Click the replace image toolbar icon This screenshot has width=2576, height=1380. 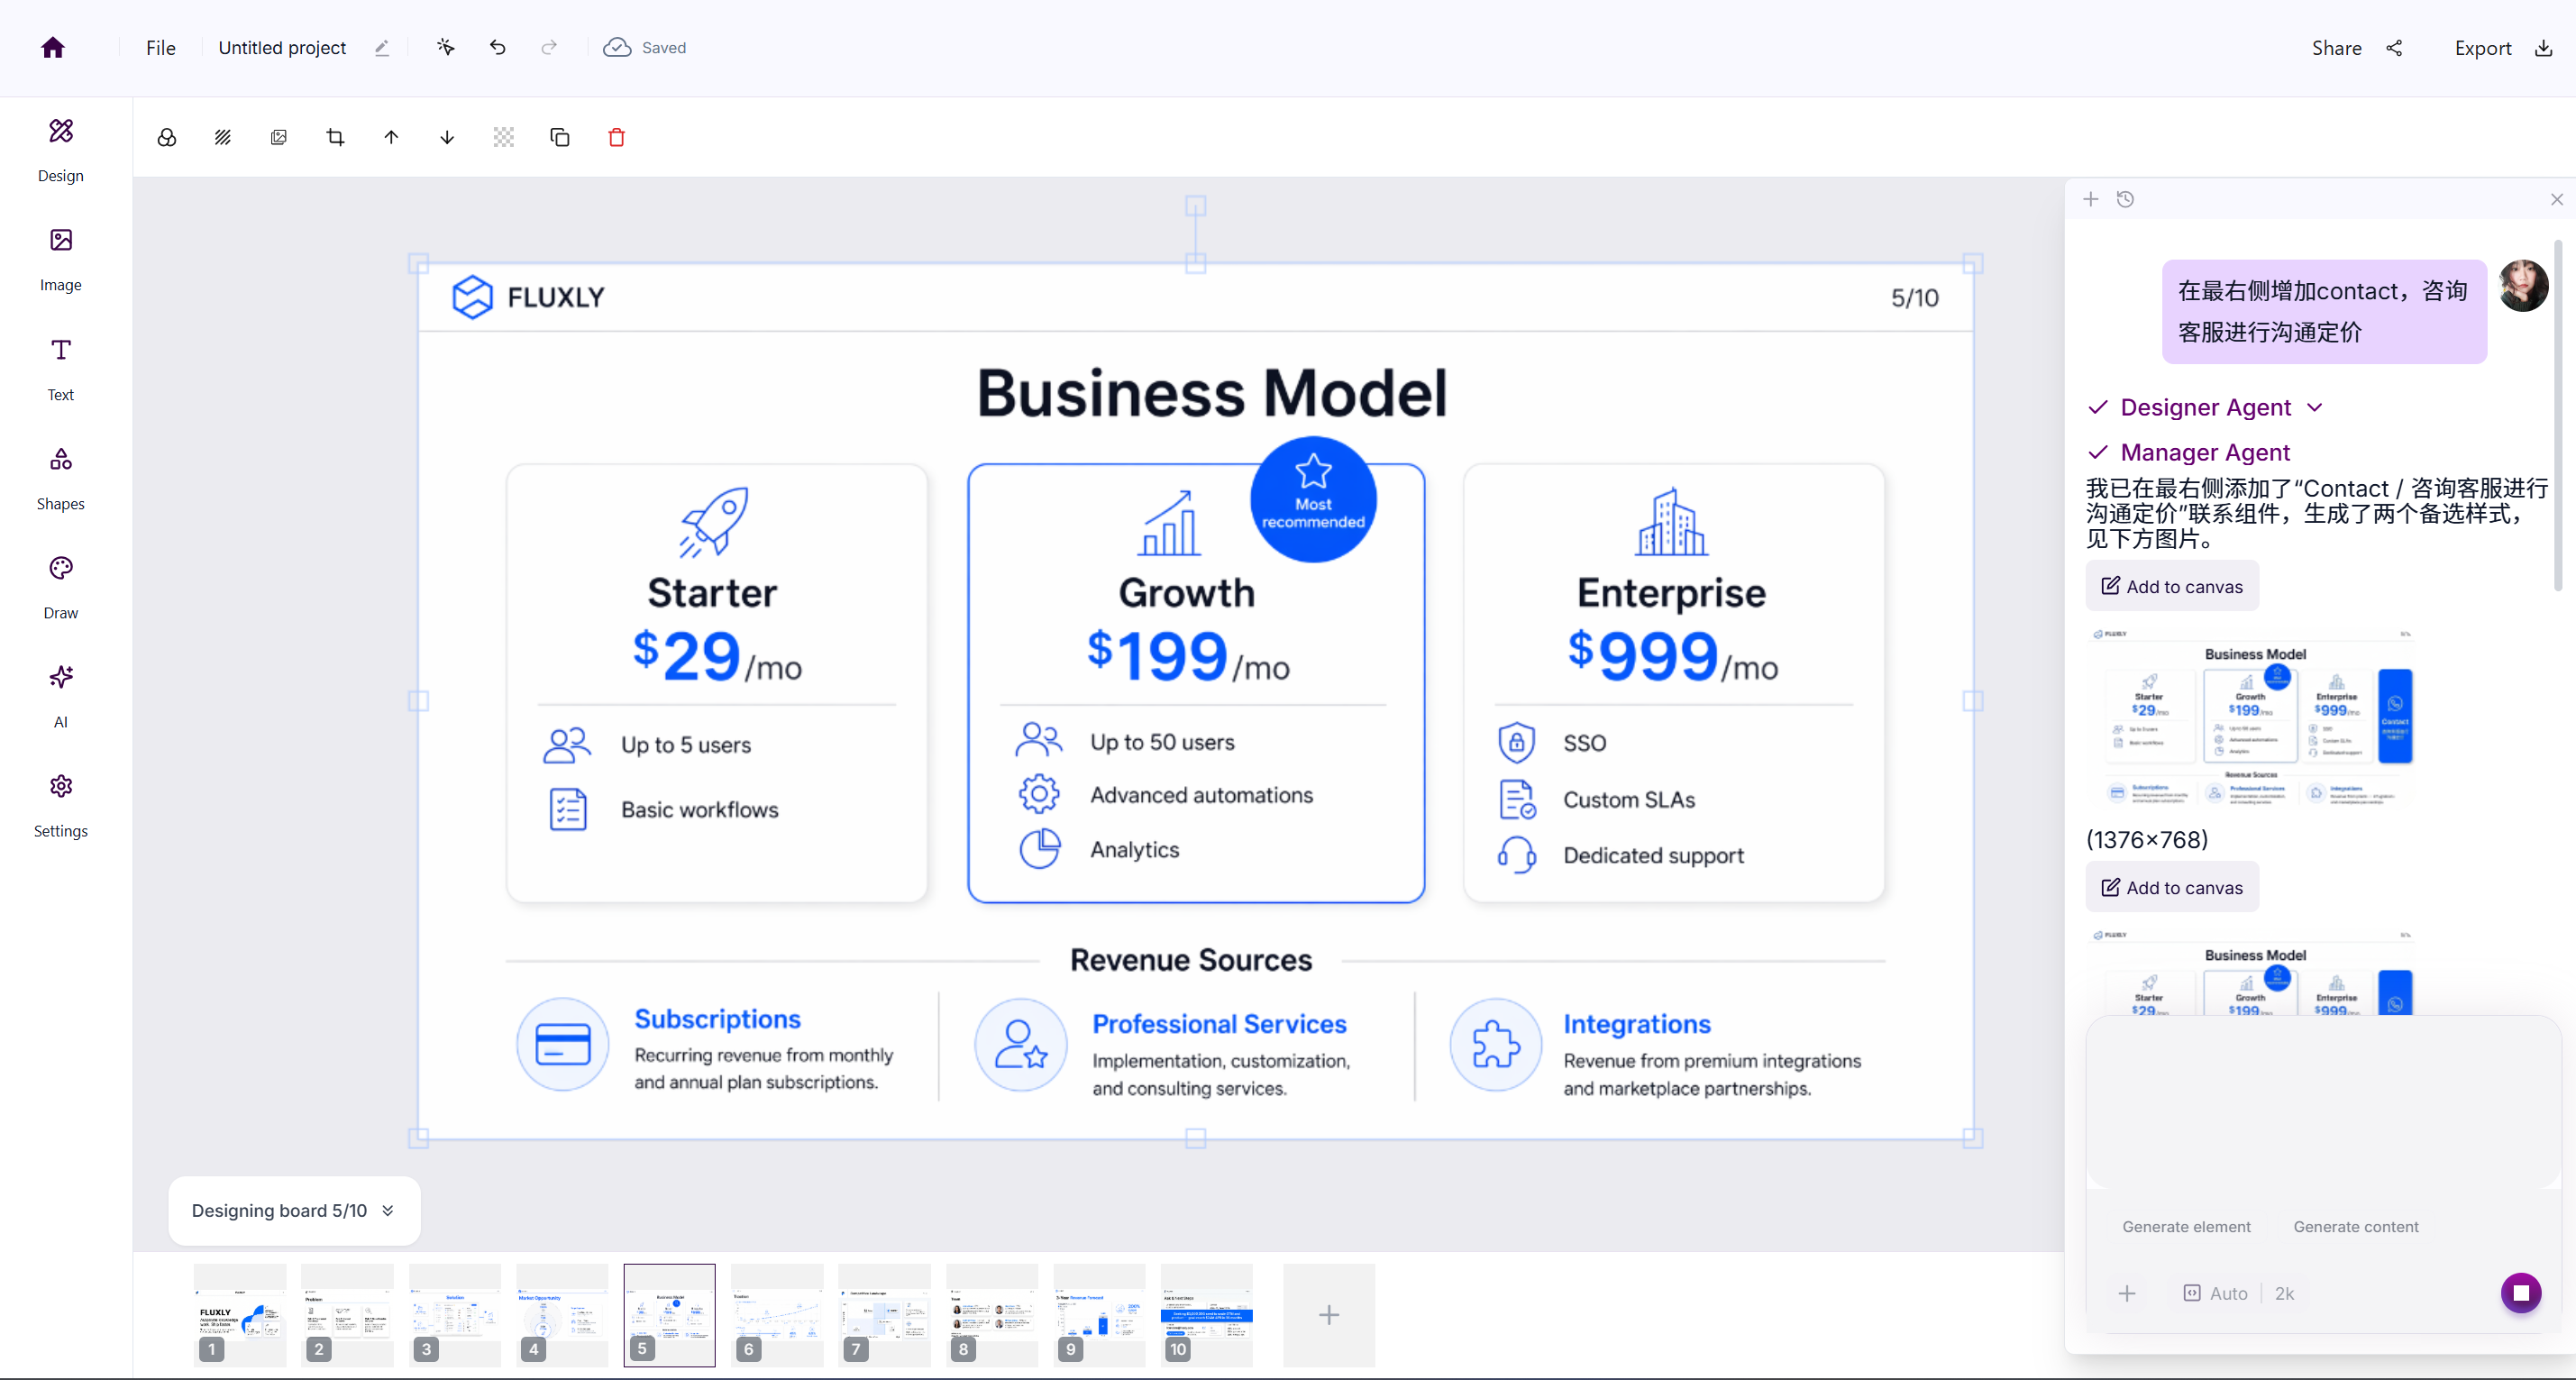tap(279, 137)
